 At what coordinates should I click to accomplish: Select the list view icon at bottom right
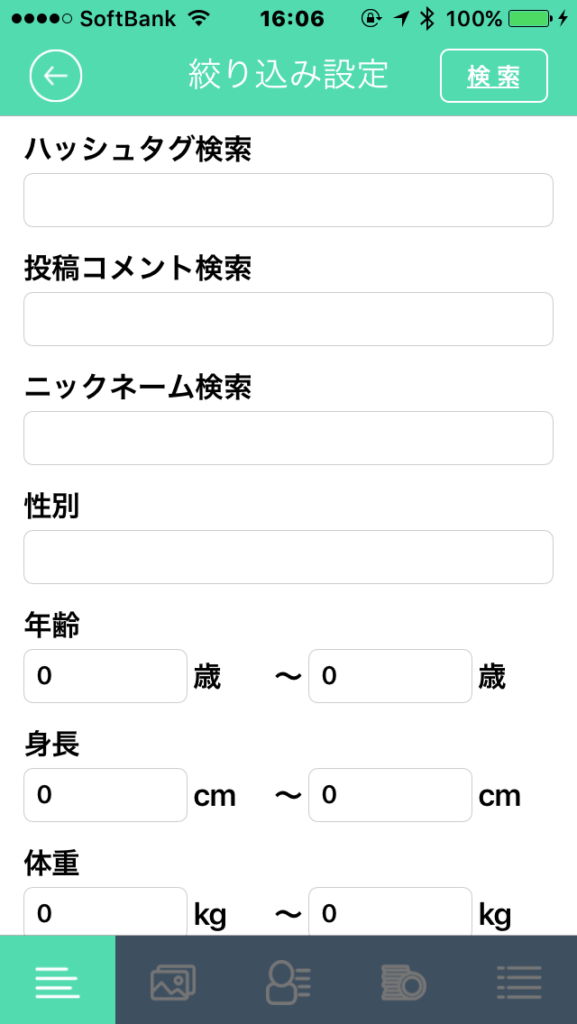coord(519,981)
